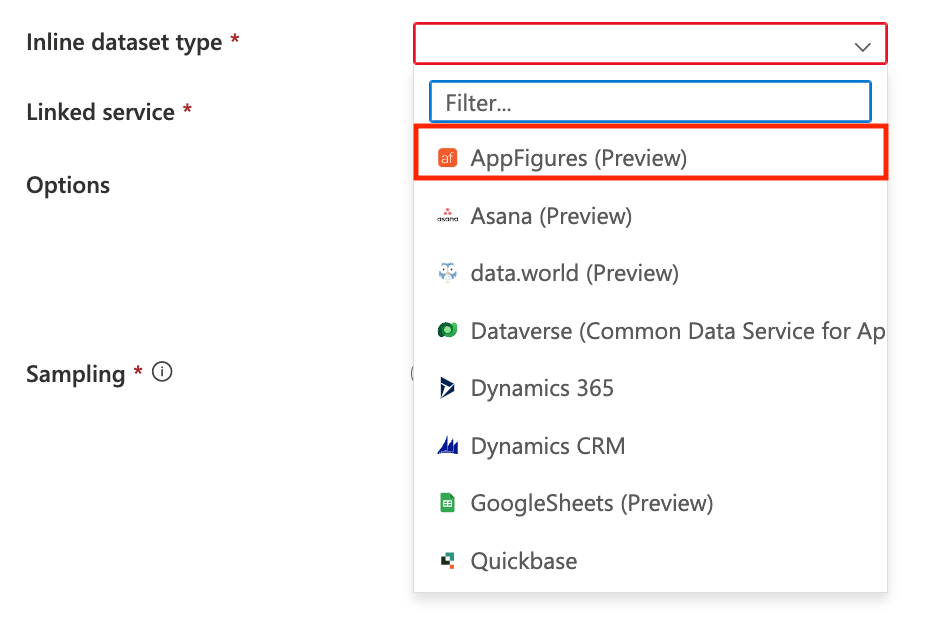Screen dimensions: 940x636
Task: Open the Inline dataset type combo box
Action: pyautogui.click(x=650, y=44)
